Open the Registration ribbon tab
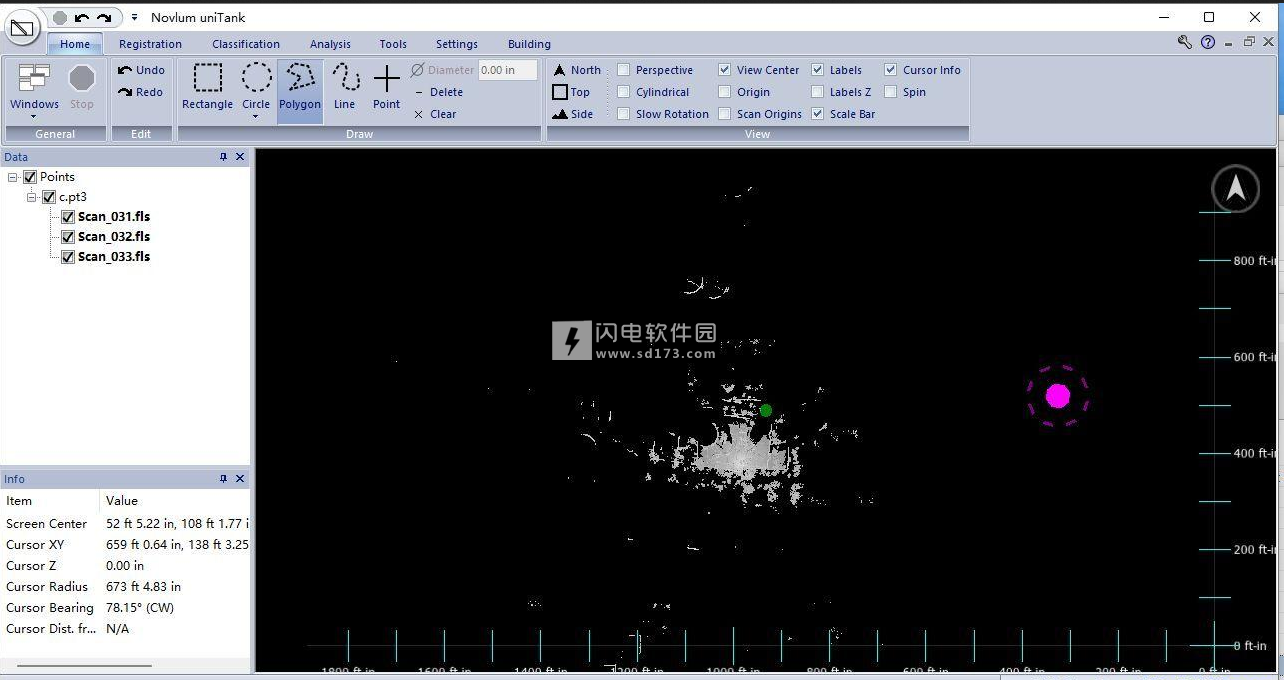 tap(150, 44)
